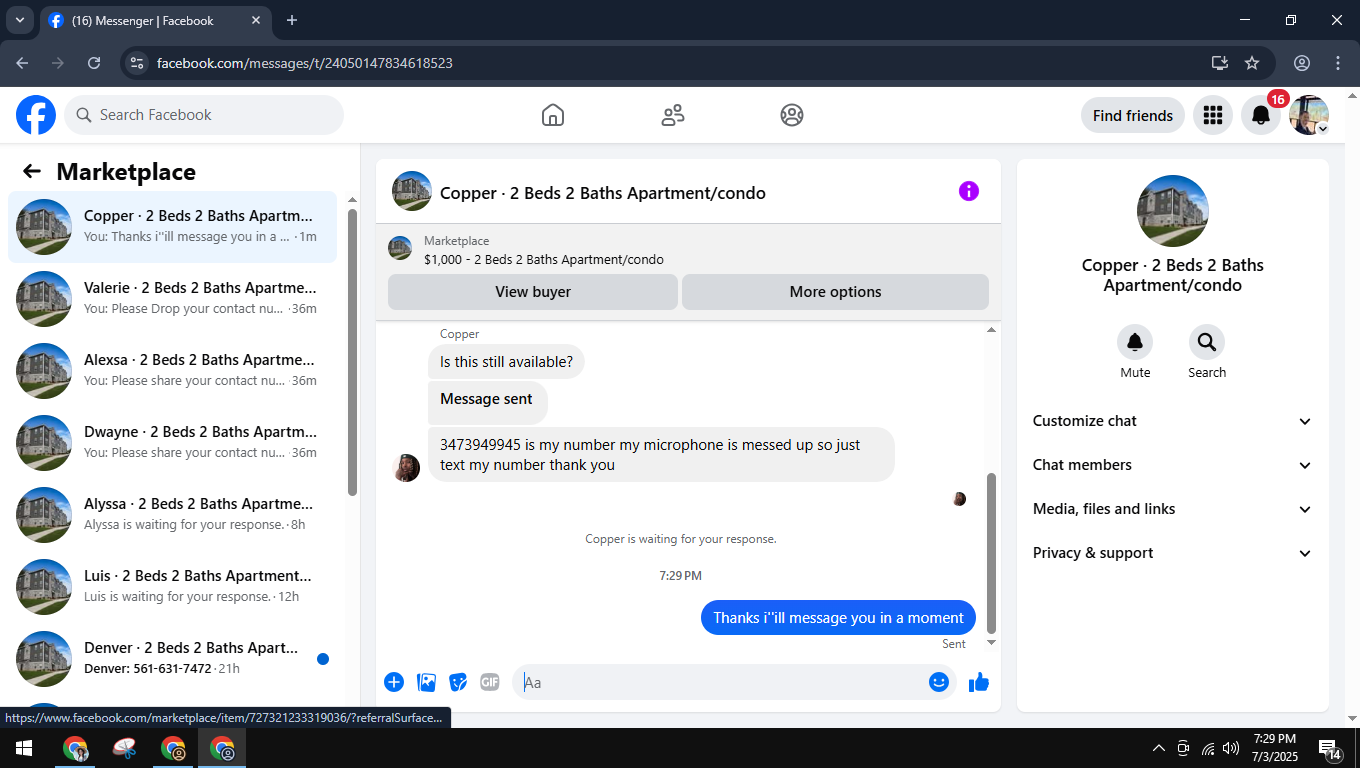Click the message text field Aa
The width and height of the screenshot is (1360, 768).
point(720,682)
